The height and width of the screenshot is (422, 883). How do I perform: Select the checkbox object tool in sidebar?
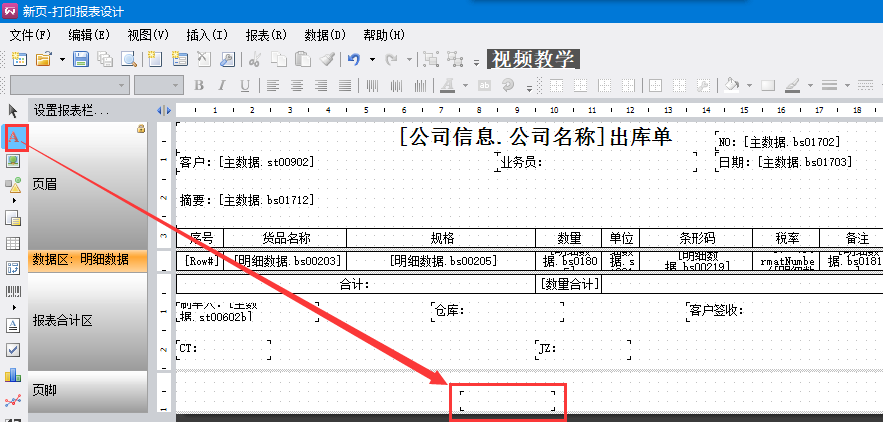pos(14,350)
